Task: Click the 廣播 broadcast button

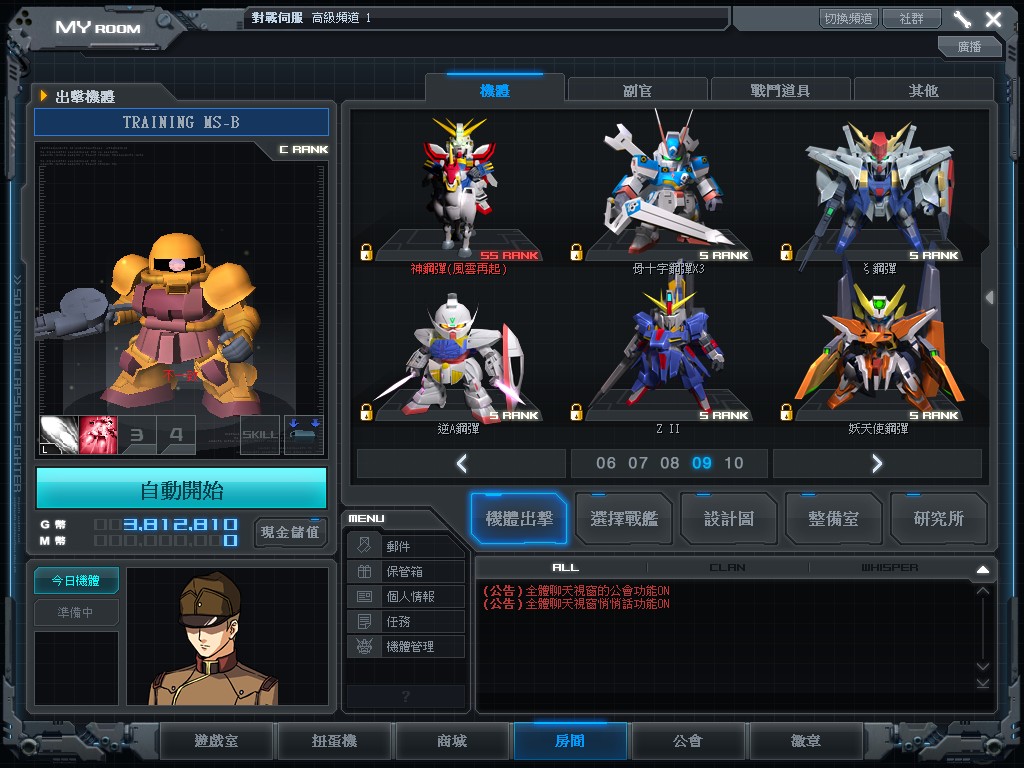Action: [x=969, y=46]
